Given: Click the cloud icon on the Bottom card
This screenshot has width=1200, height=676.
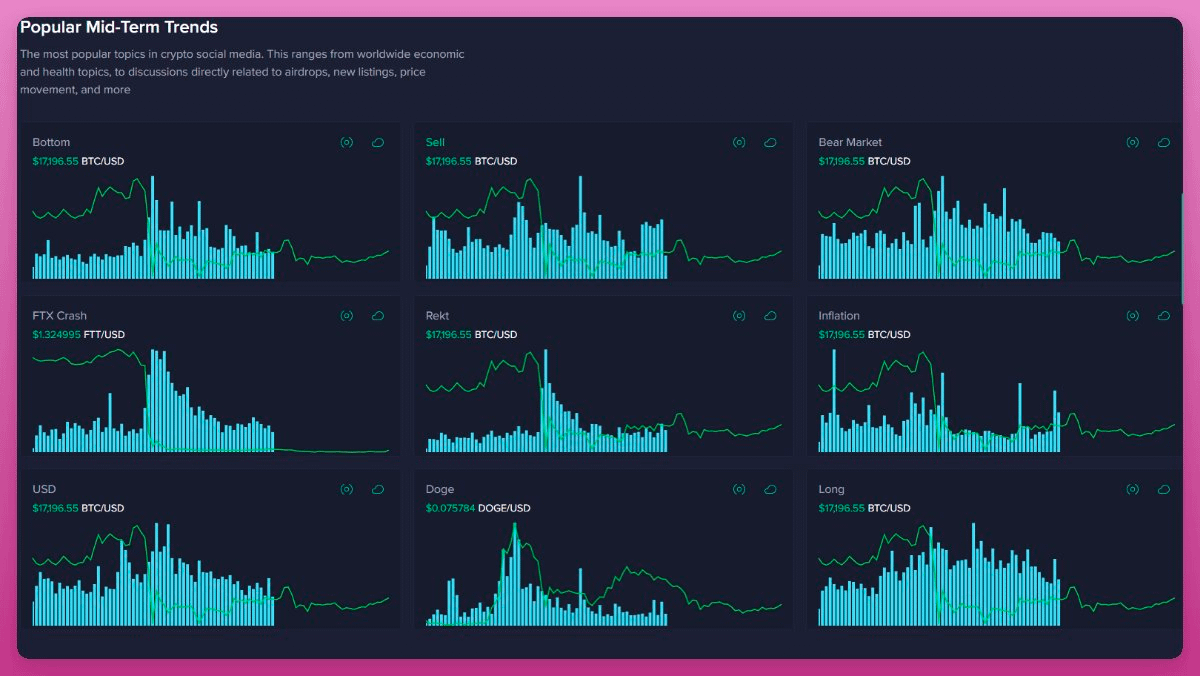Looking at the screenshot, I should pos(378,143).
